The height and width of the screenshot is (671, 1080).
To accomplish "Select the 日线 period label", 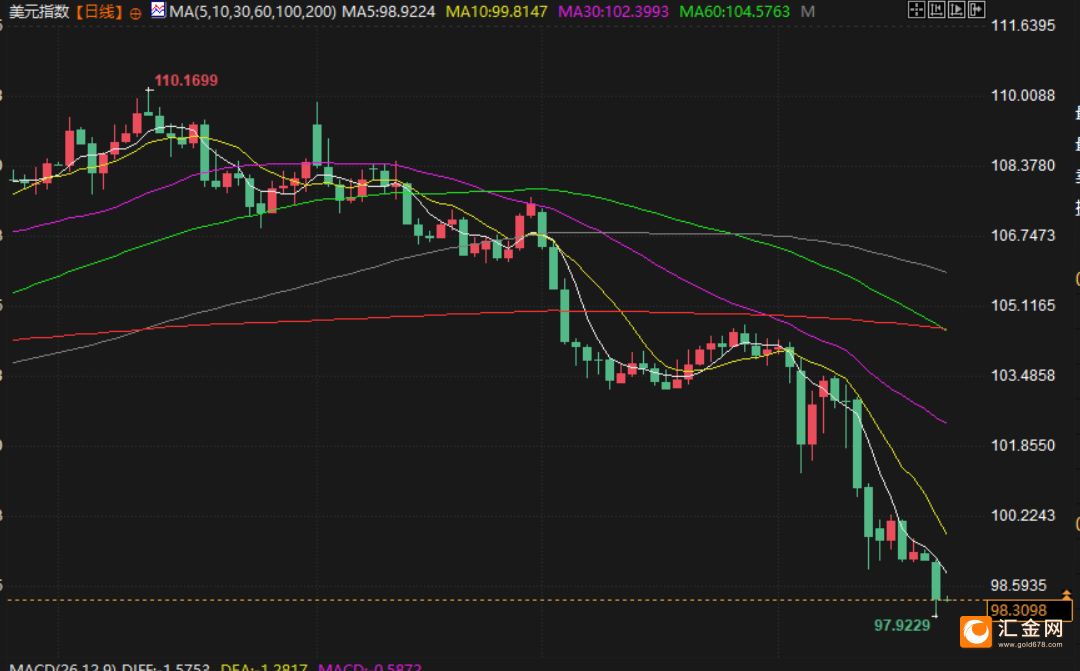I will pos(100,12).
